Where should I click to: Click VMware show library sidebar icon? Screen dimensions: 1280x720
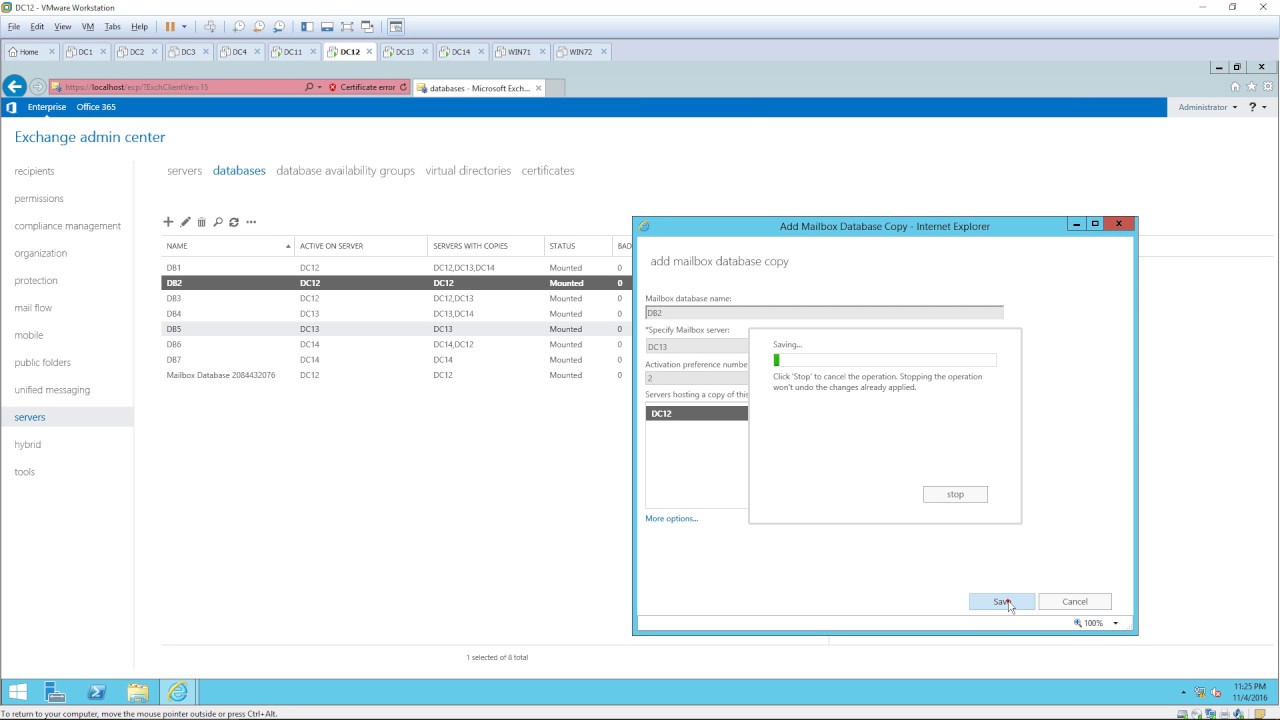pyautogui.click(x=307, y=26)
